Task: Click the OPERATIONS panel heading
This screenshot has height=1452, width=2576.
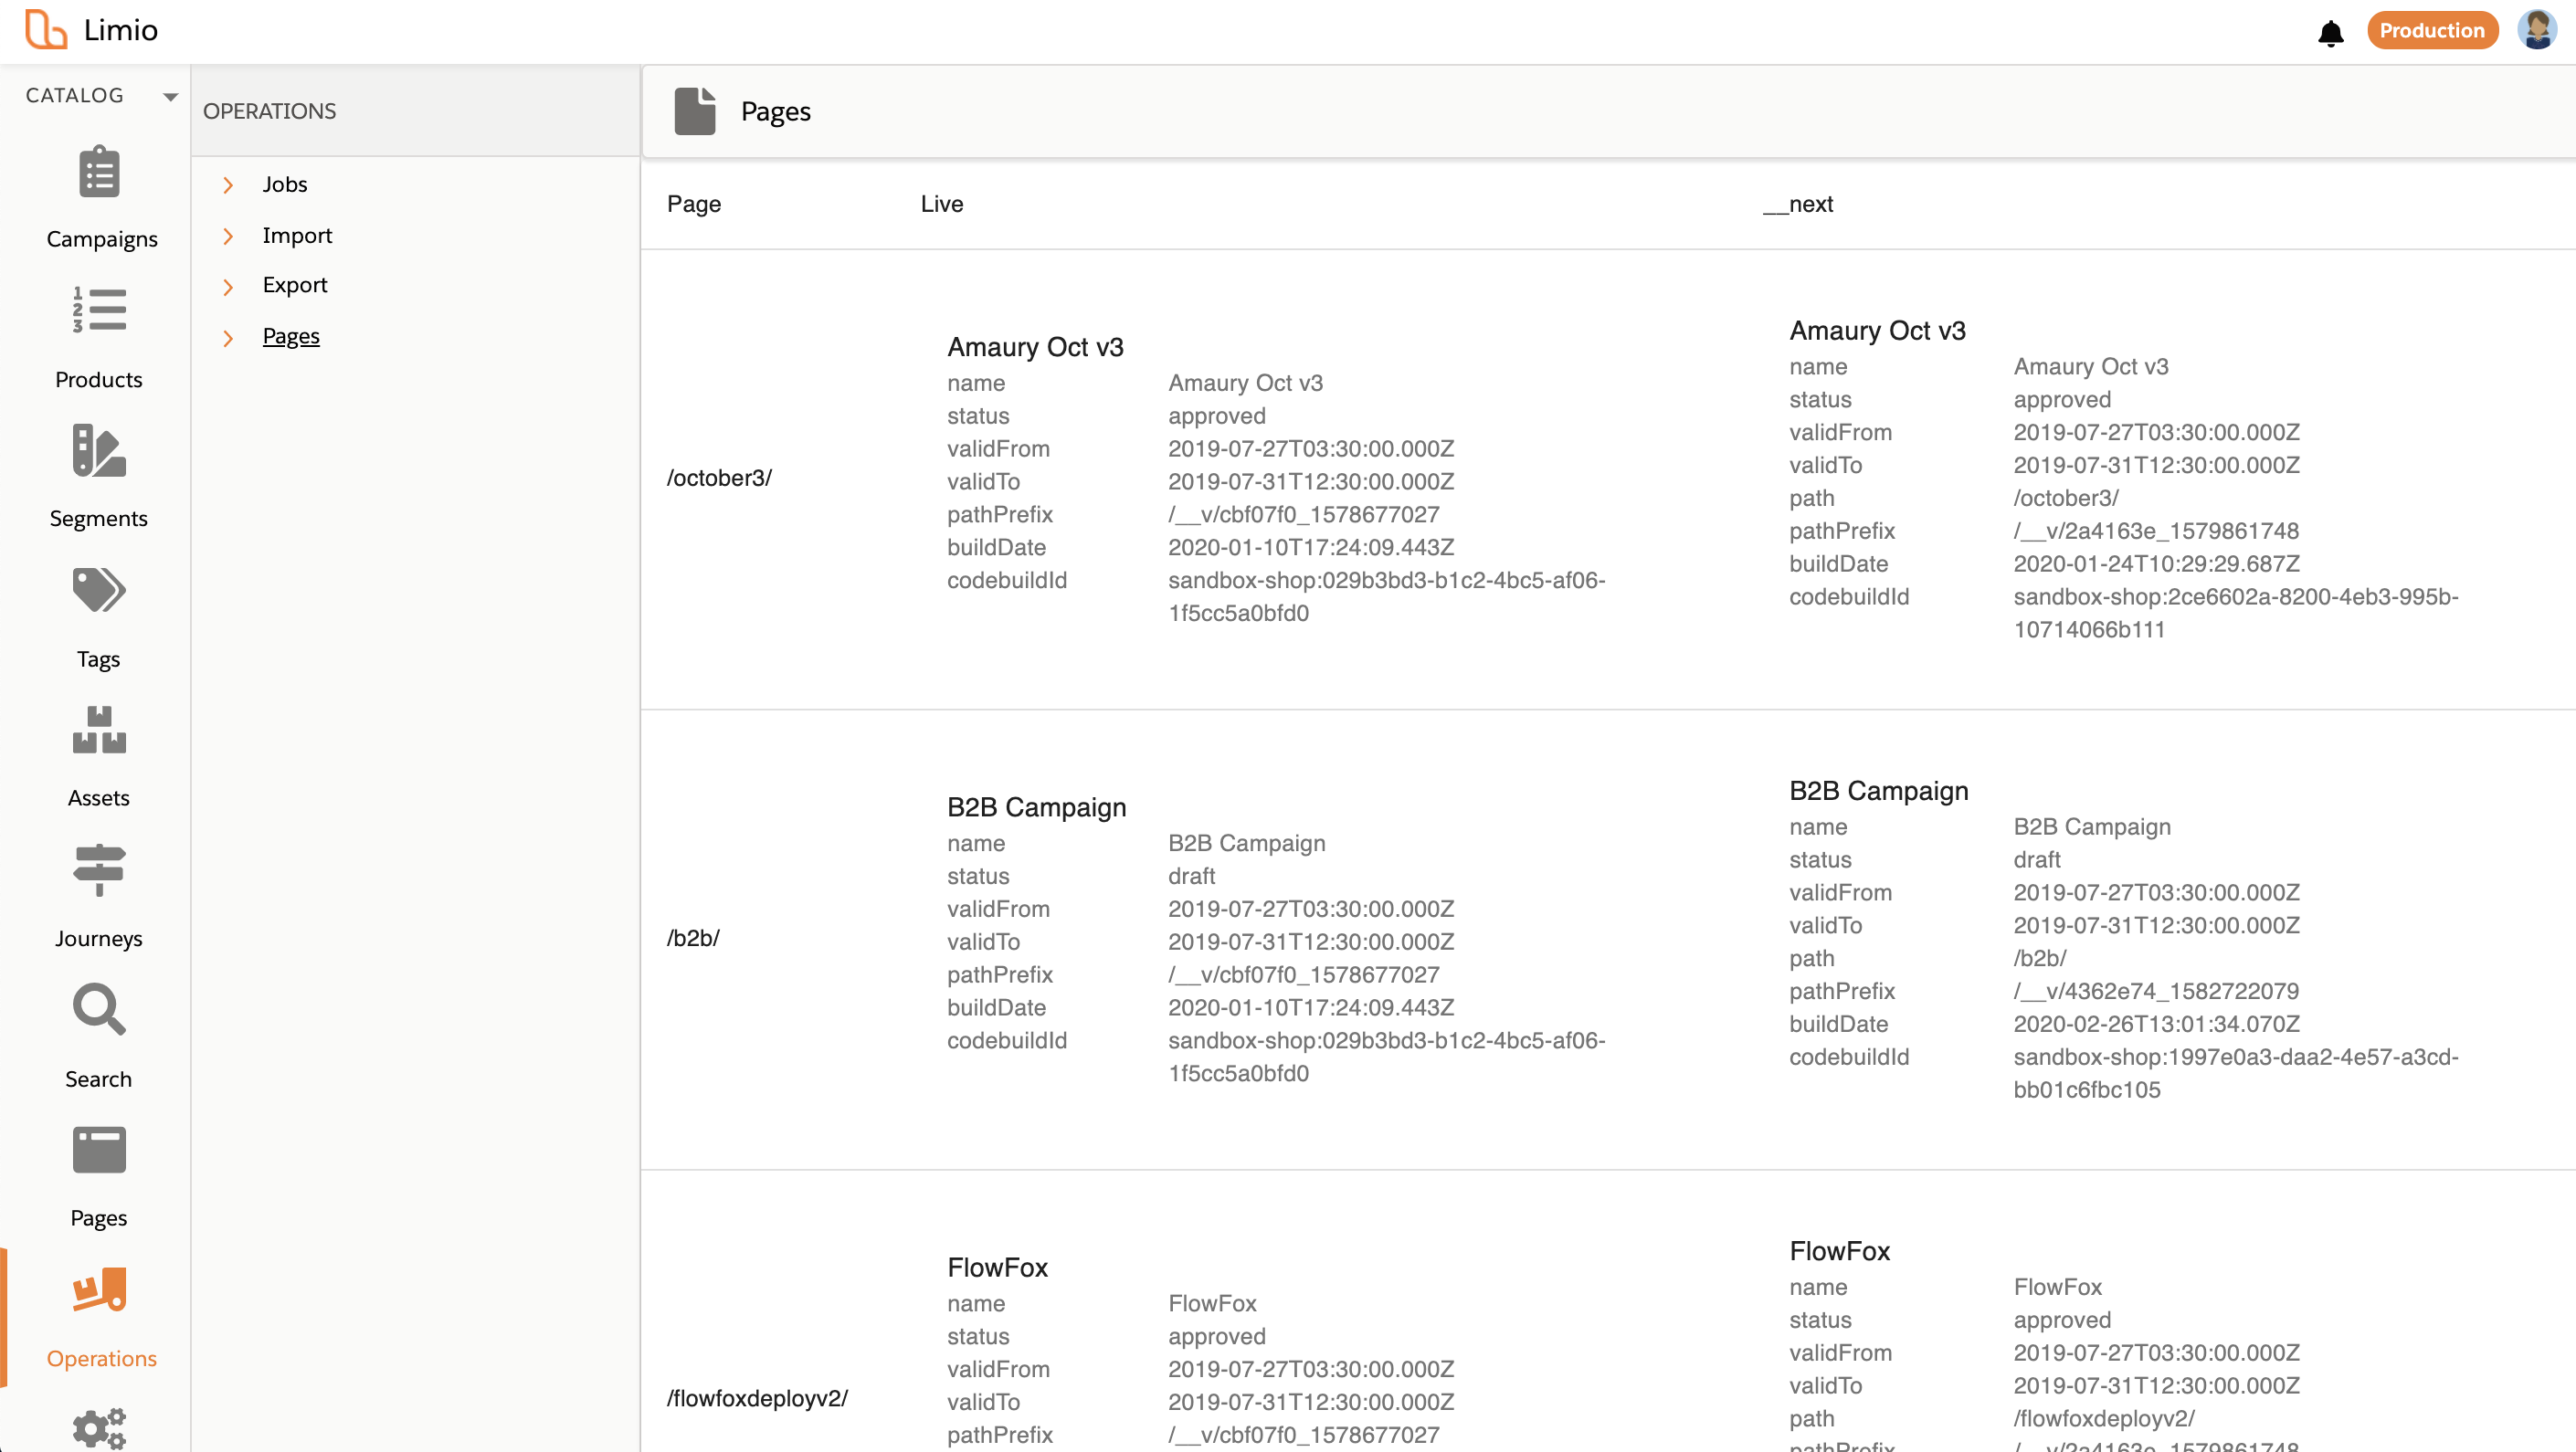Action: [269, 111]
